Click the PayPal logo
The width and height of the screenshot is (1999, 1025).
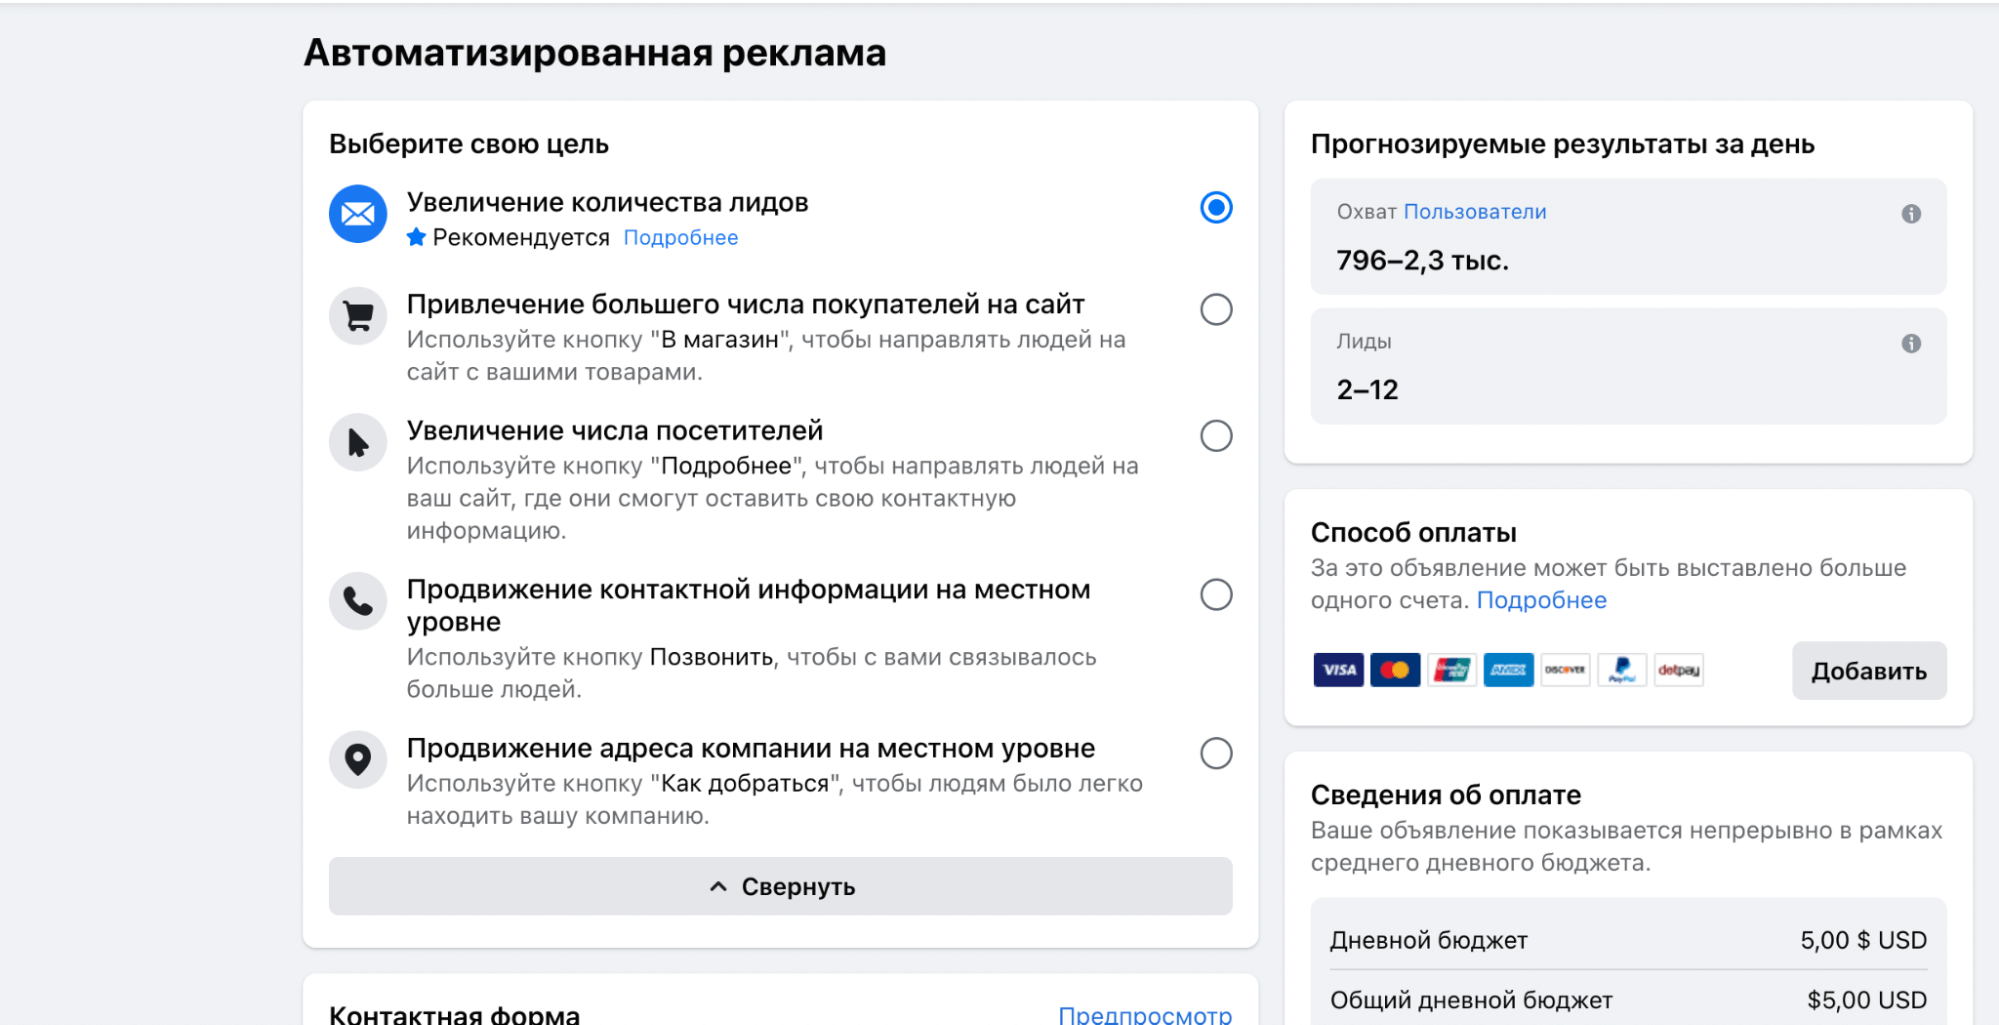[1622, 670]
